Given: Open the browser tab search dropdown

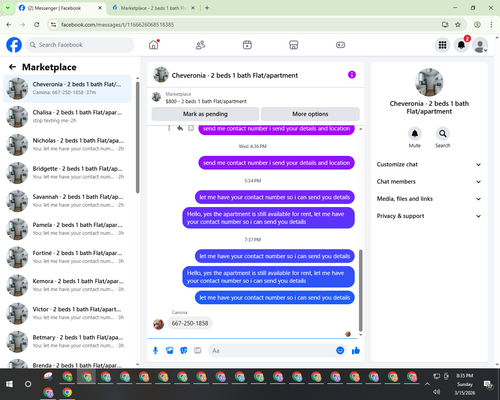Looking at the screenshot, I should [8, 8].
